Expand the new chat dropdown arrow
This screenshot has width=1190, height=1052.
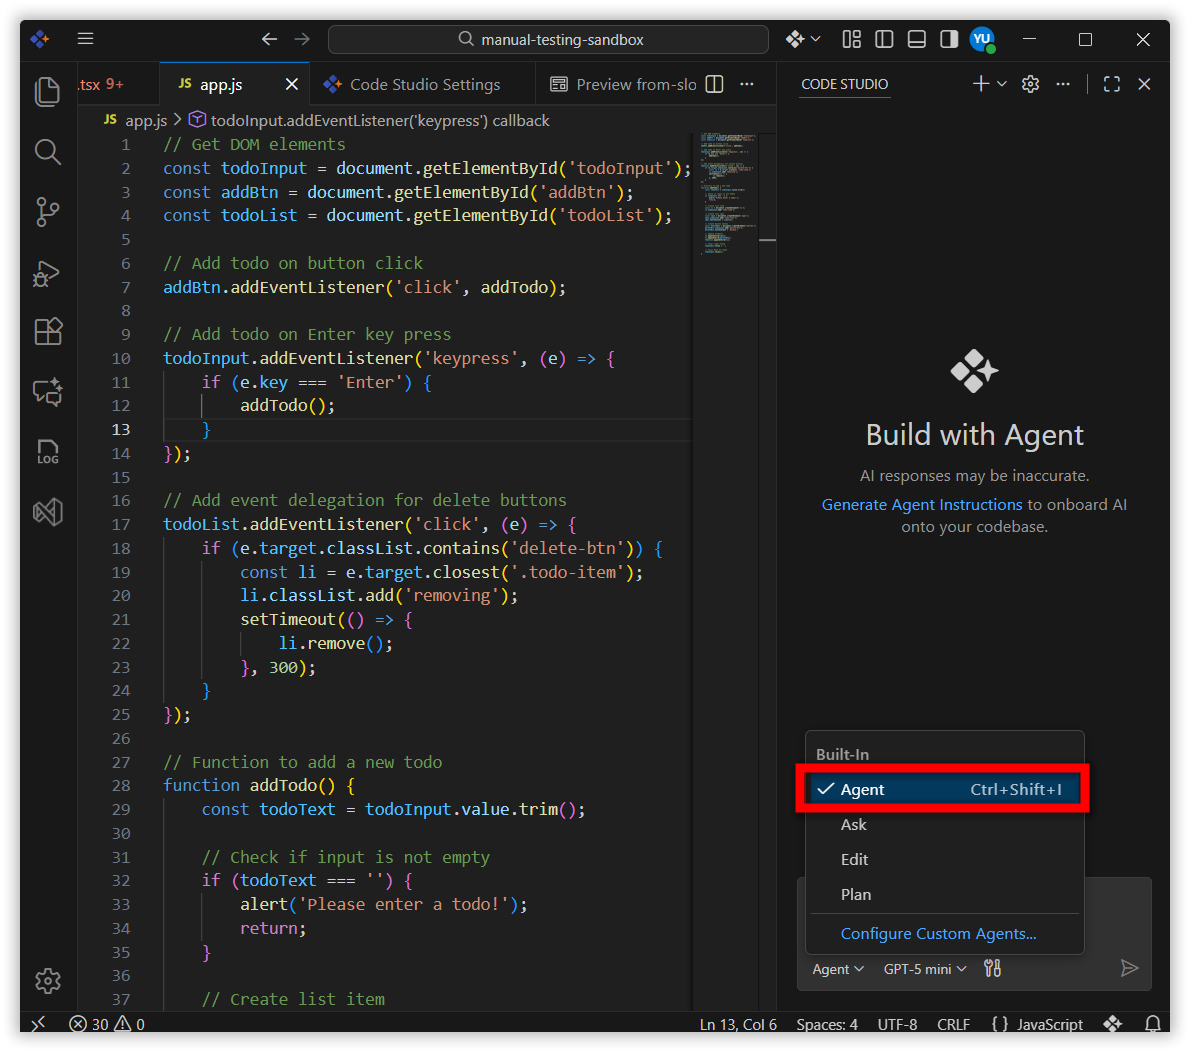pyautogui.click(x=1002, y=84)
